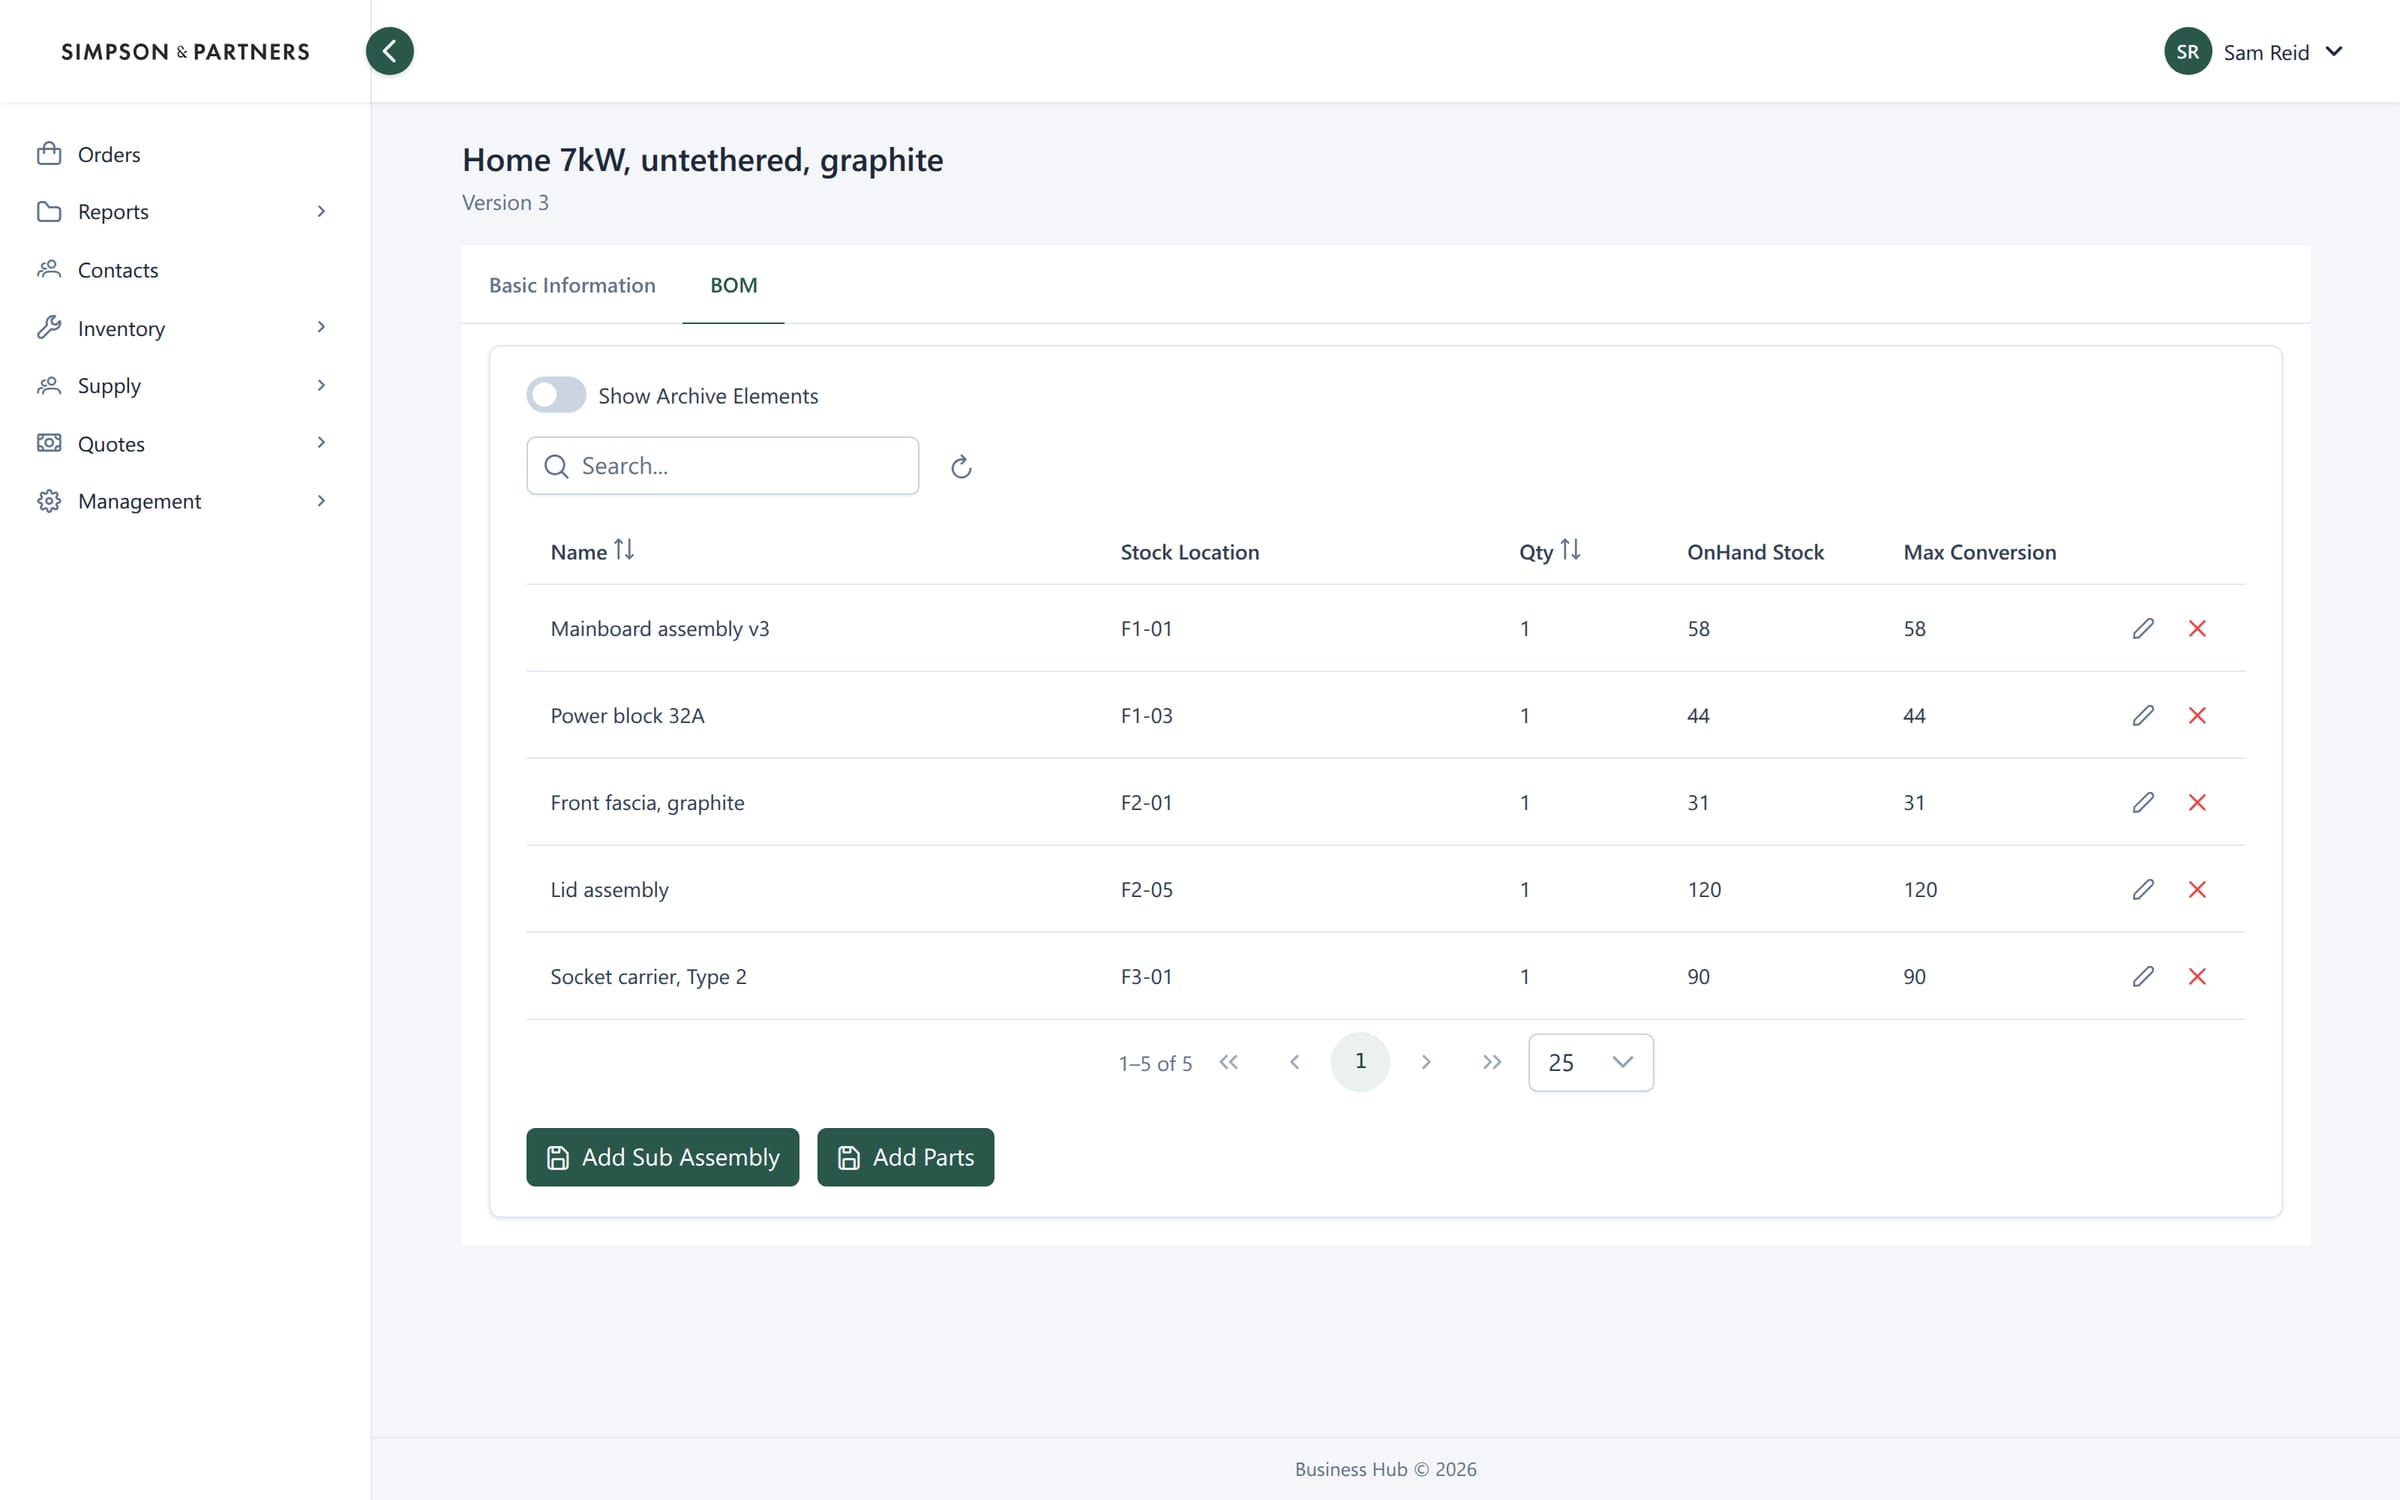Switch to the Basic Information tab
The width and height of the screenshot is (2400, 1500).
[572, 285]
